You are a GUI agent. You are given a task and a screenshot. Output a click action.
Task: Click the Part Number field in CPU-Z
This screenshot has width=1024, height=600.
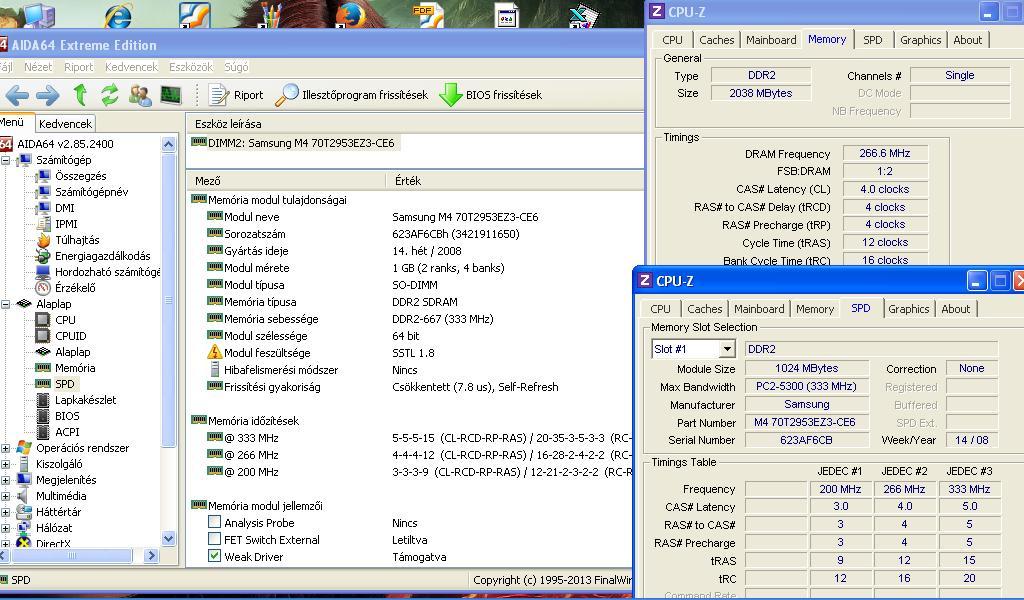click(x=806, y=422)
